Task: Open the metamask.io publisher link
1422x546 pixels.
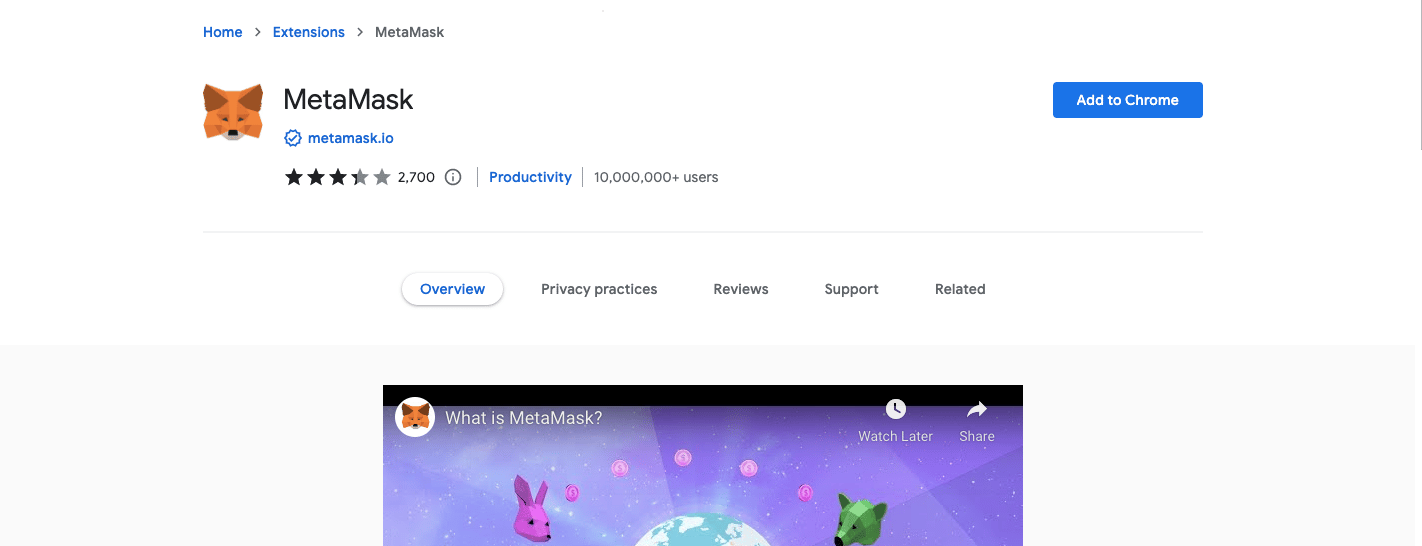Action: click(351, 138)
